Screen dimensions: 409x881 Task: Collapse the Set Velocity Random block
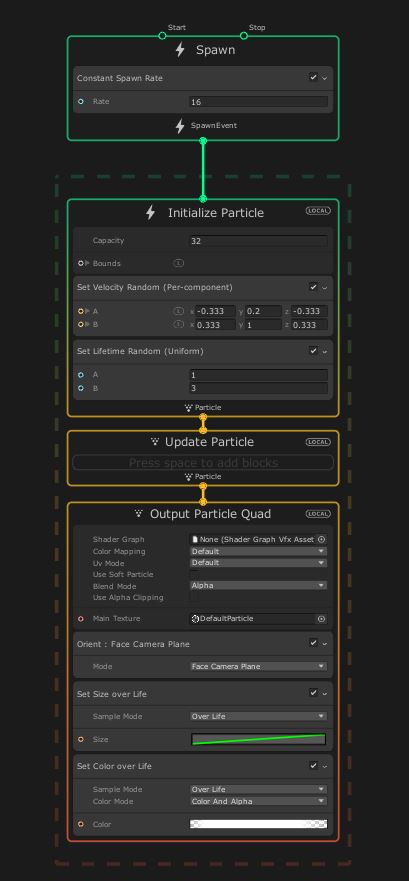pos(325,288)
